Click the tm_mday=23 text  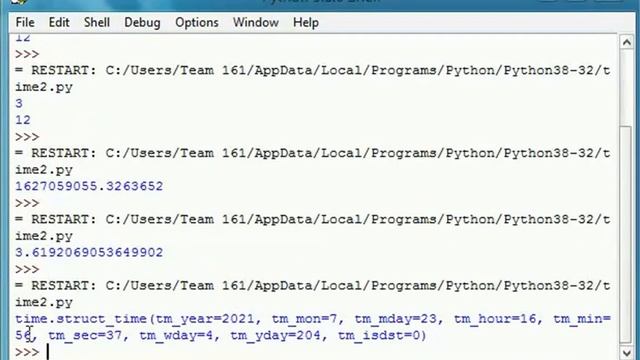398,318
